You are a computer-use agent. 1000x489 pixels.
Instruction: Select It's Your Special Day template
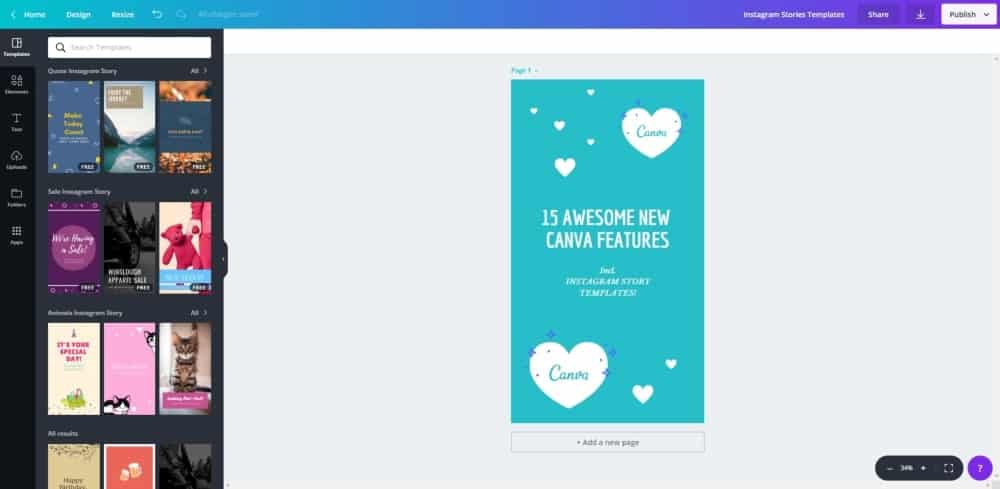[x=74, y=369]
